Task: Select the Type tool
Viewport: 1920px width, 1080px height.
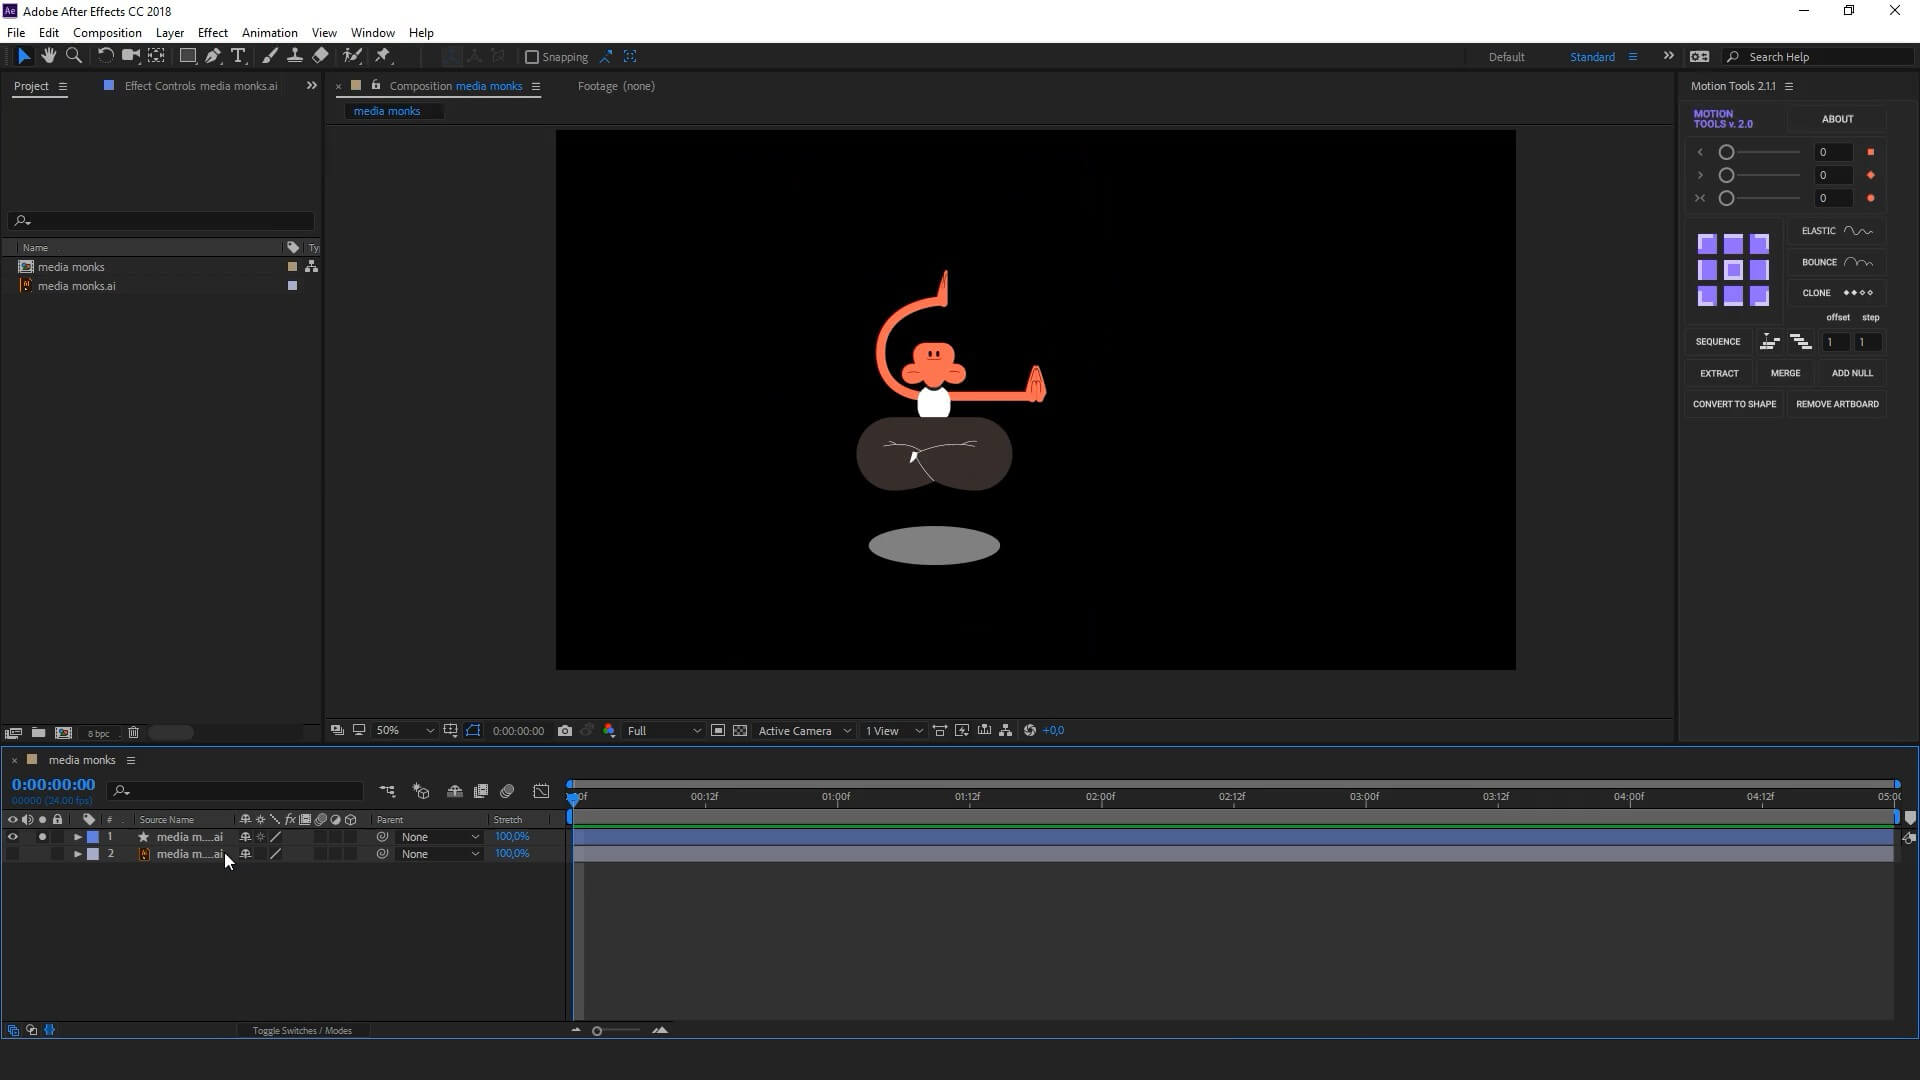Action: (x=238, y=56)
